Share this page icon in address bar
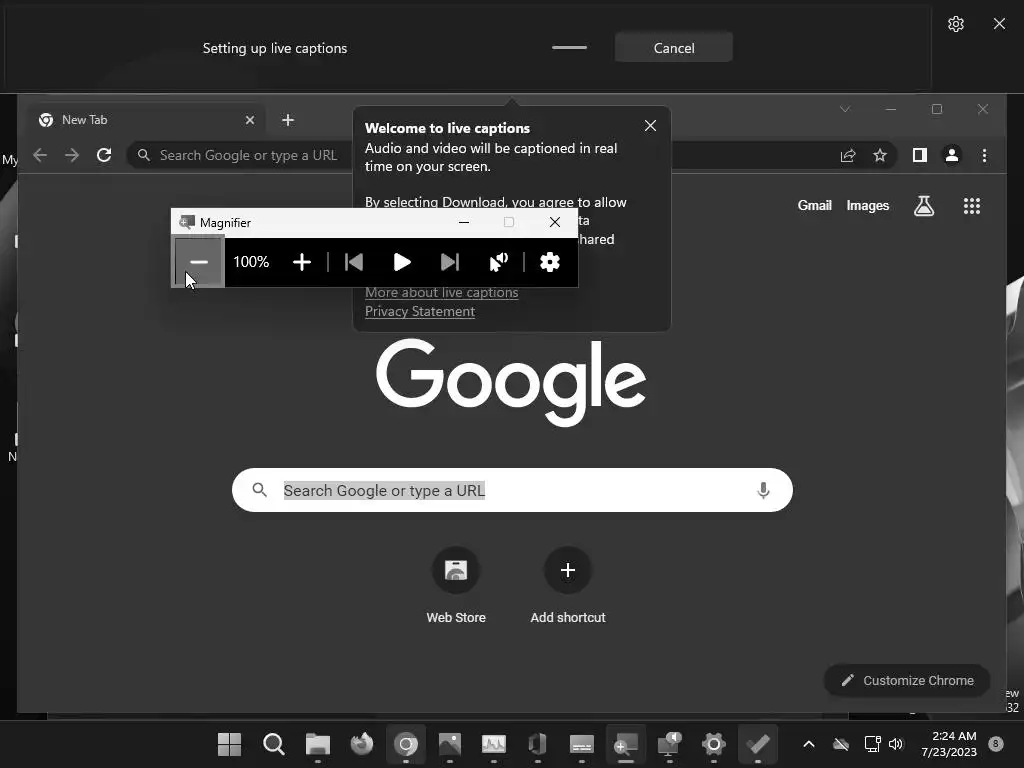This screenshot has height=768, width=1024. [848, 155]
